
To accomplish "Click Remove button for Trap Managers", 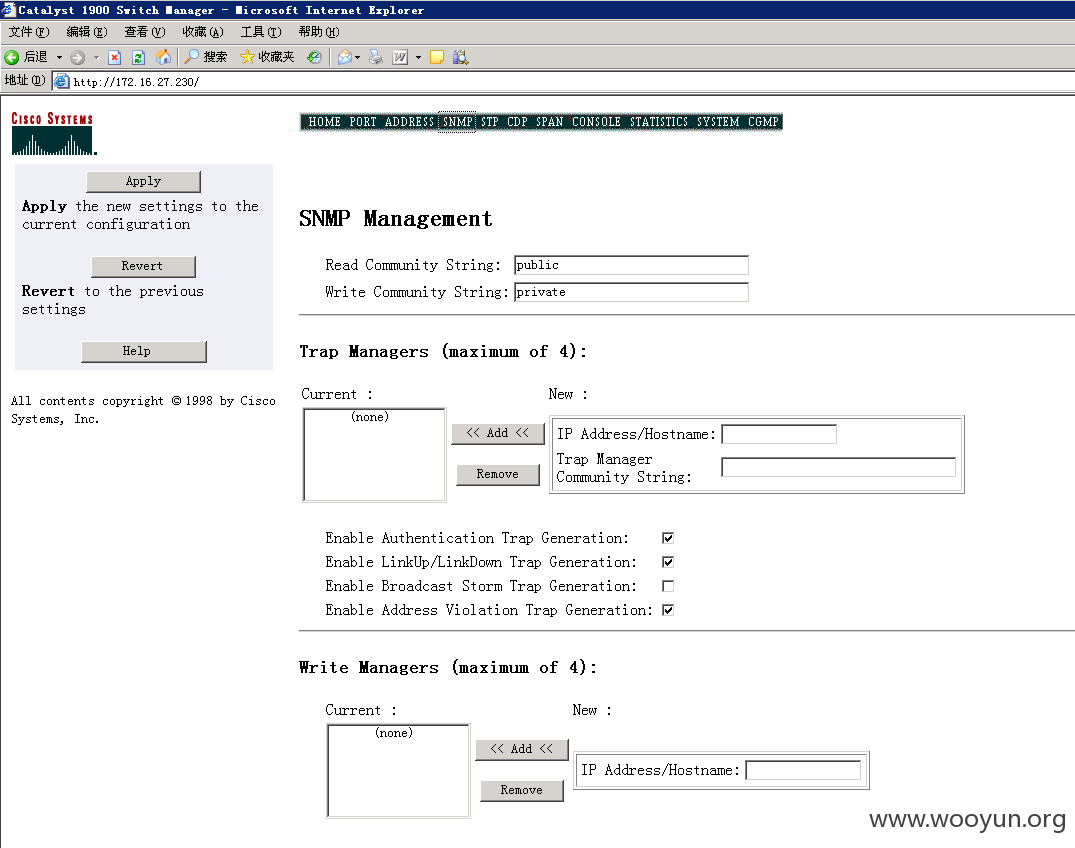I will click(x=498, y=474).
